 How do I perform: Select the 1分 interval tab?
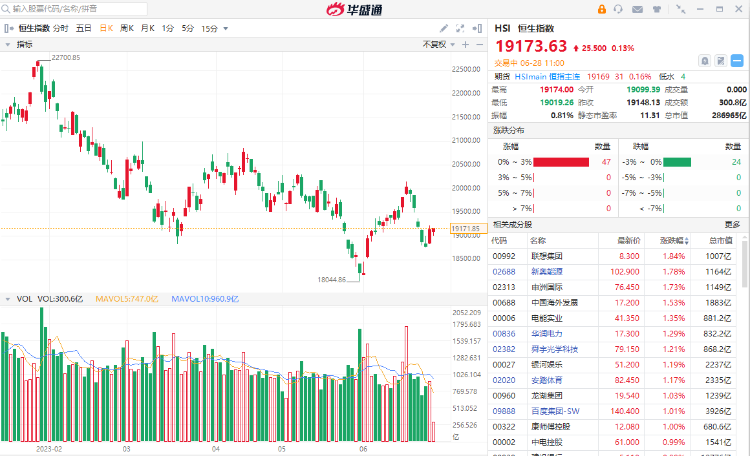tap(168, 29)
